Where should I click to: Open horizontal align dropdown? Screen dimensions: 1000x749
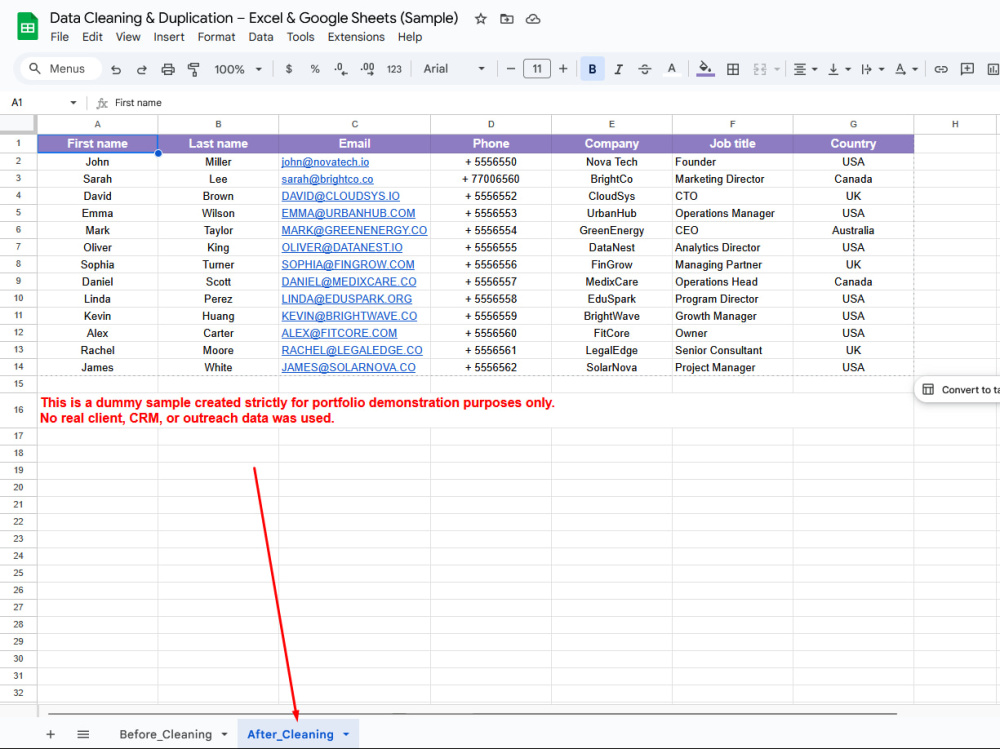tap(805, 69)
